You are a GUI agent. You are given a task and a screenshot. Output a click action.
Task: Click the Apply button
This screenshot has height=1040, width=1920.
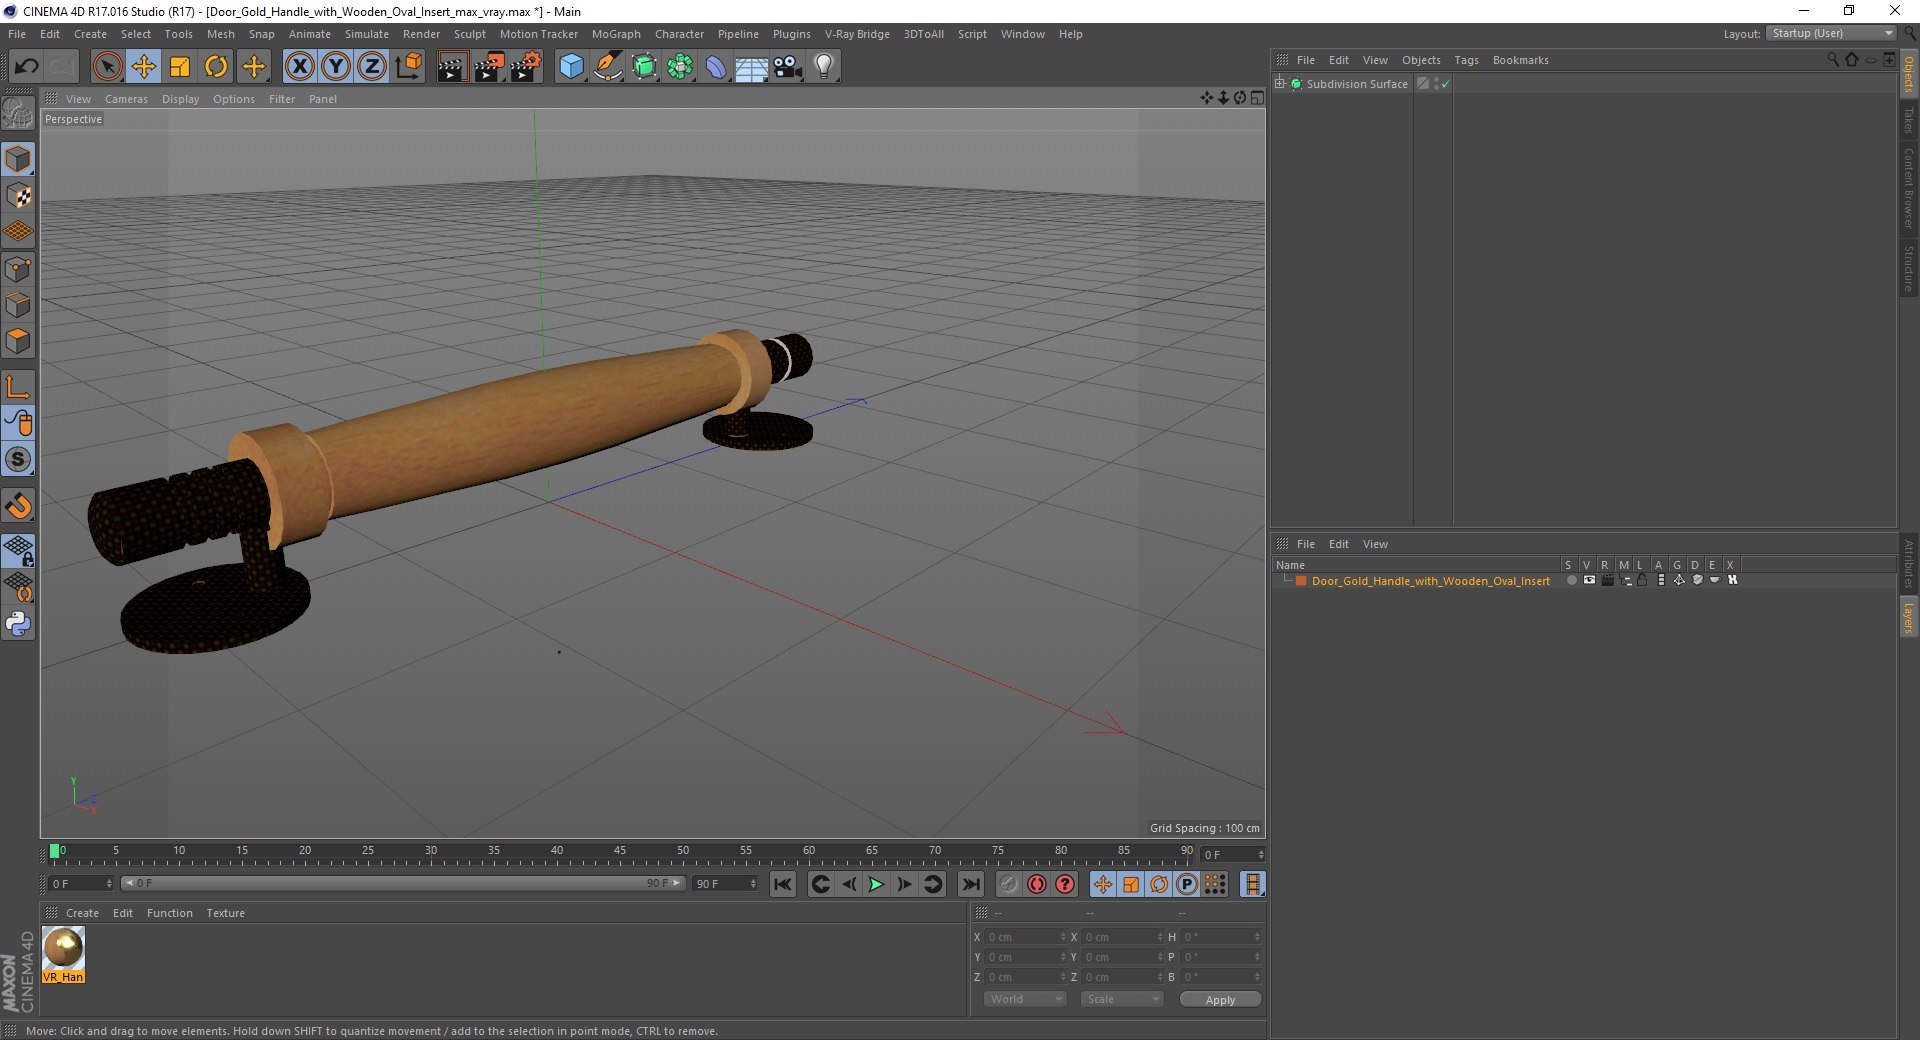click(1220, 999)
